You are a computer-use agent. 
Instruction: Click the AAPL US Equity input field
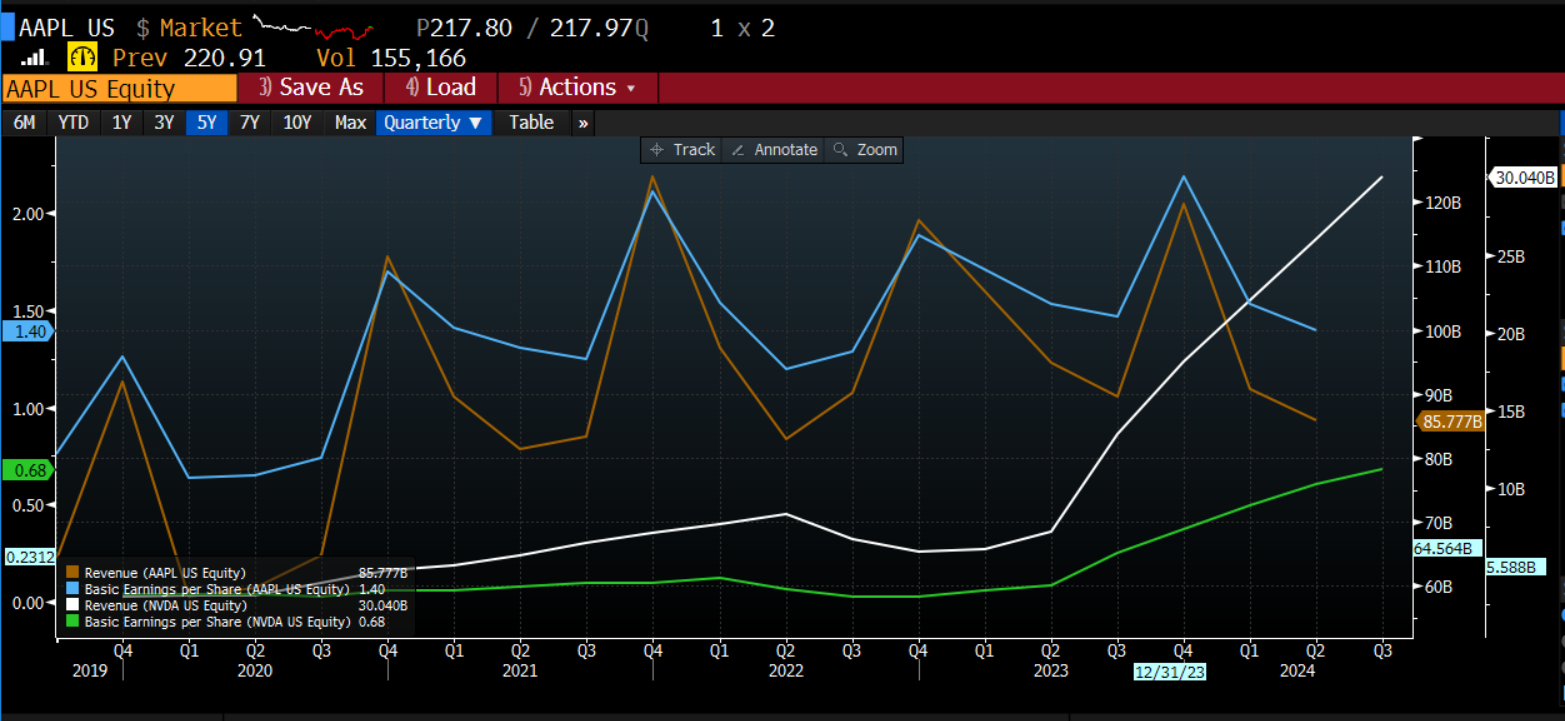click(x=119, y=89)
